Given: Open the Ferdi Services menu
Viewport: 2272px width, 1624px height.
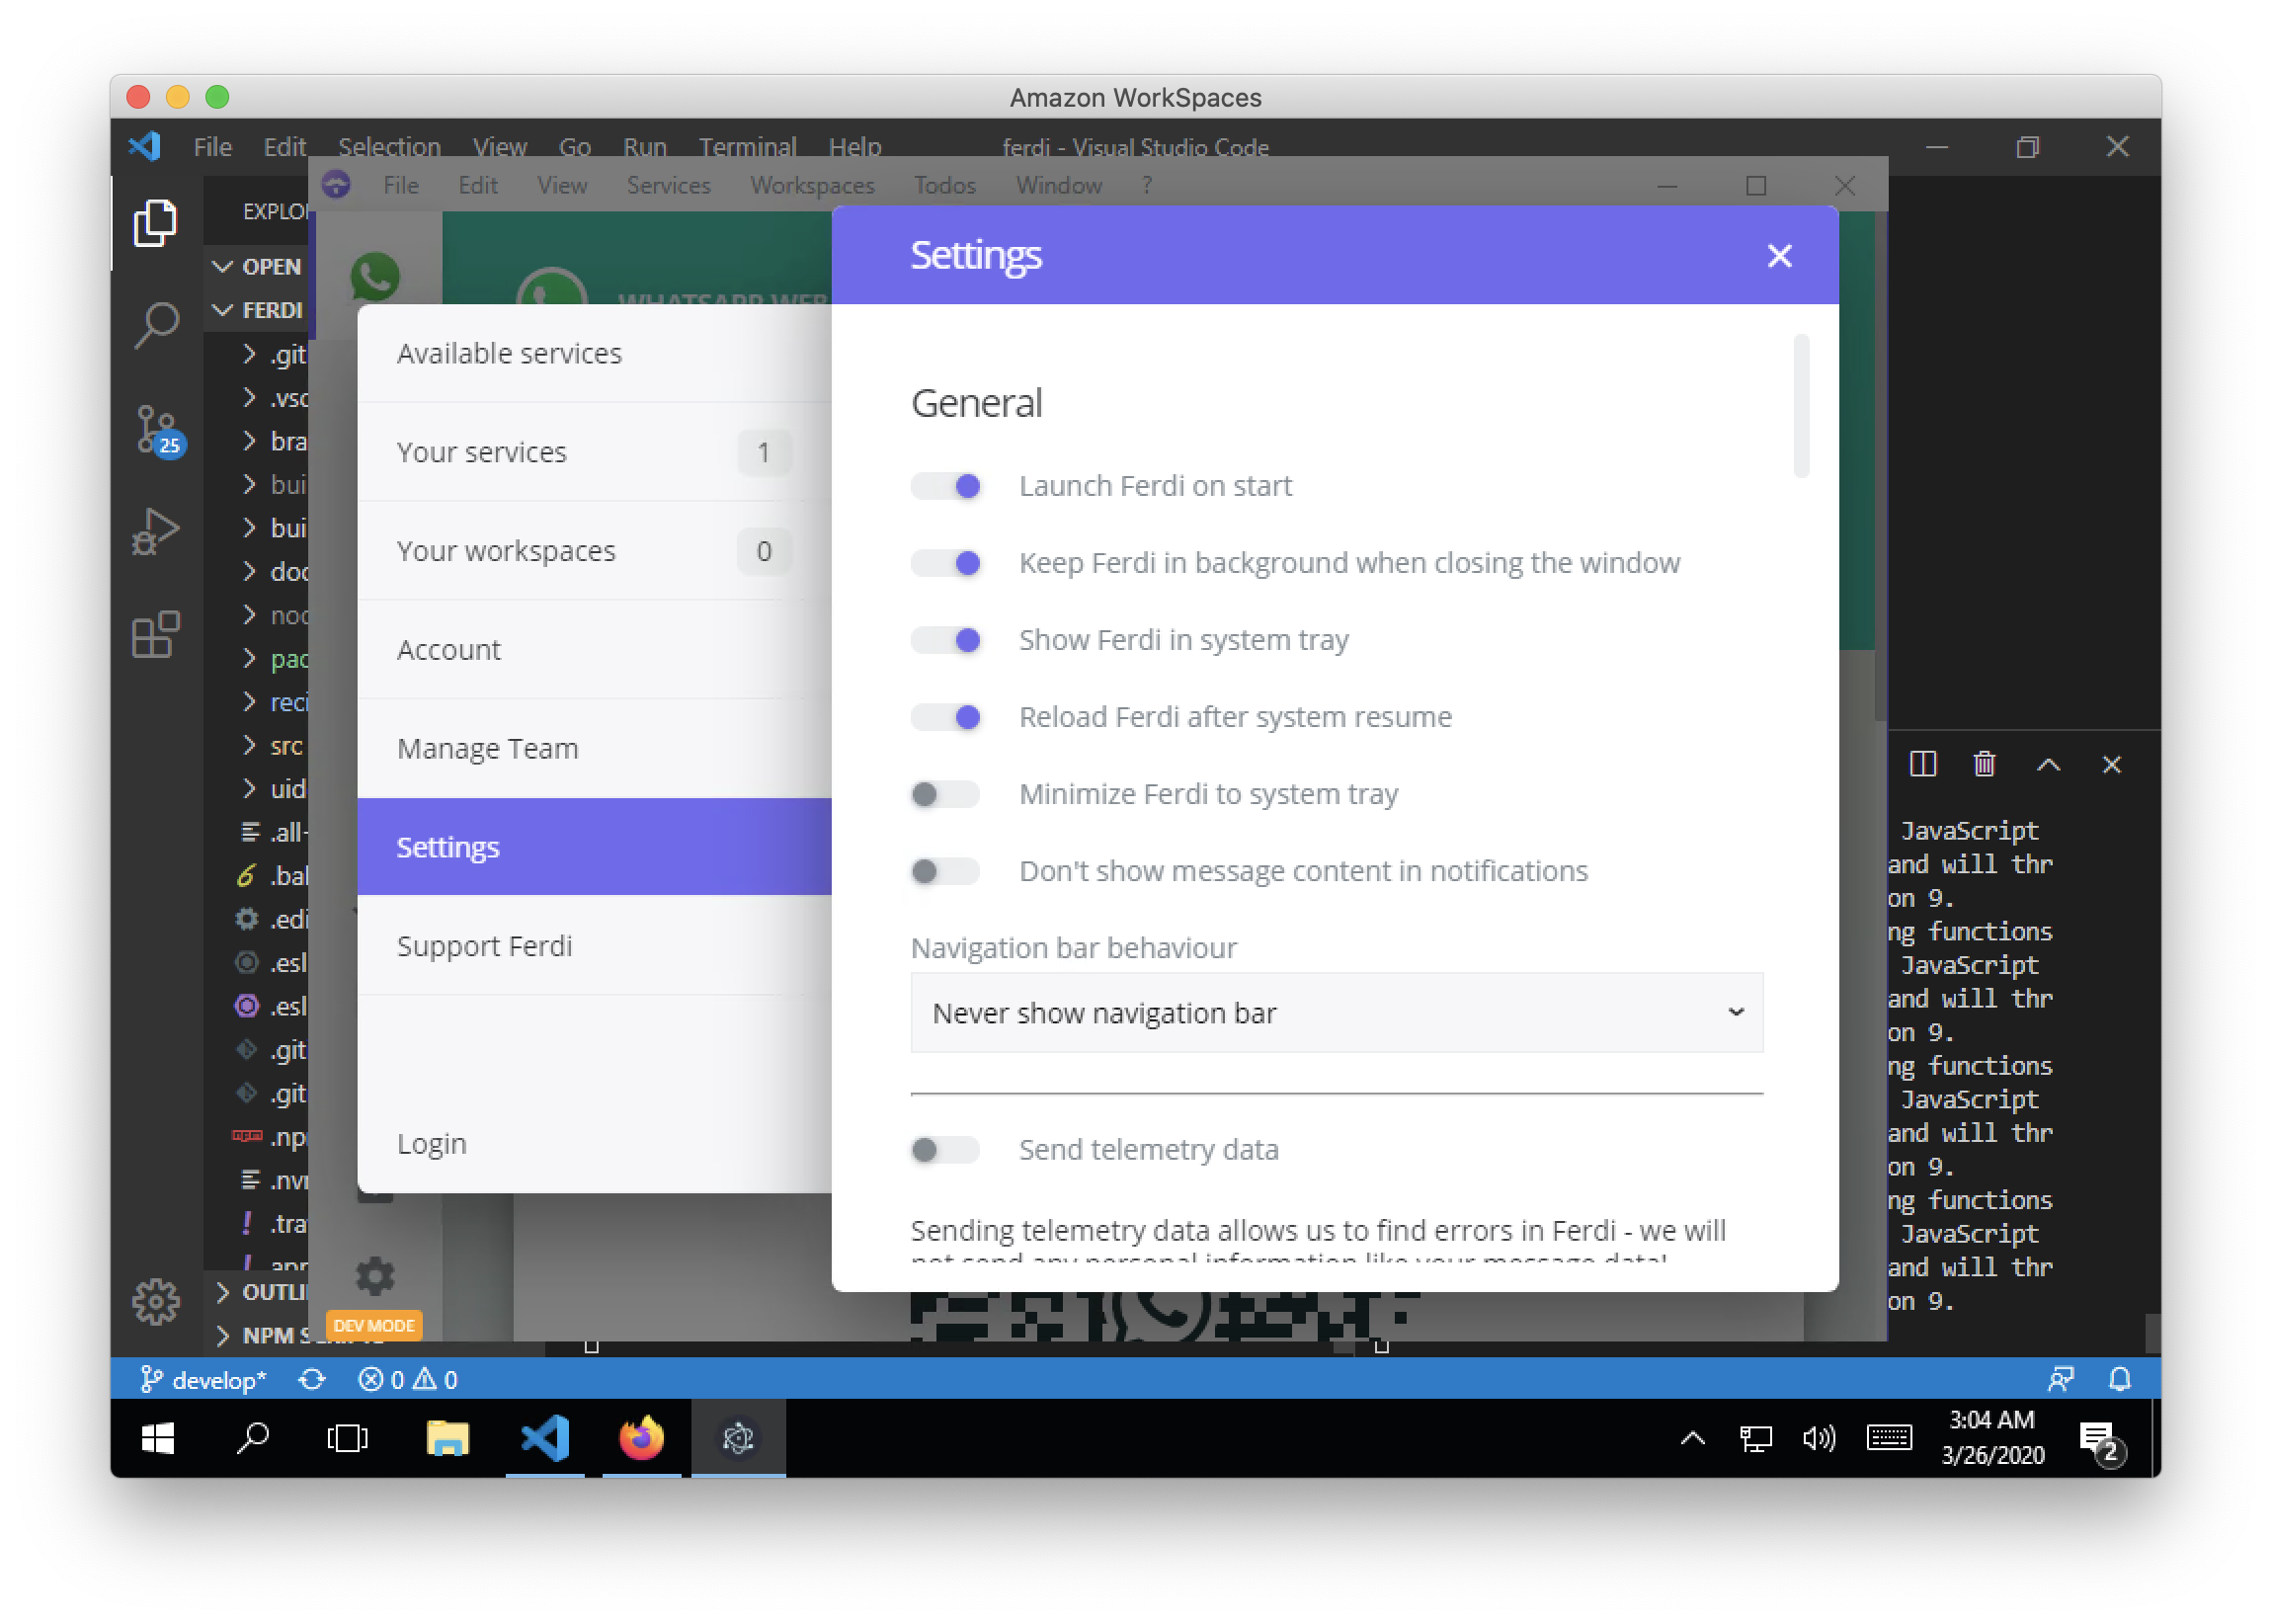Looking at the screenshot, I should coord(668,185).
